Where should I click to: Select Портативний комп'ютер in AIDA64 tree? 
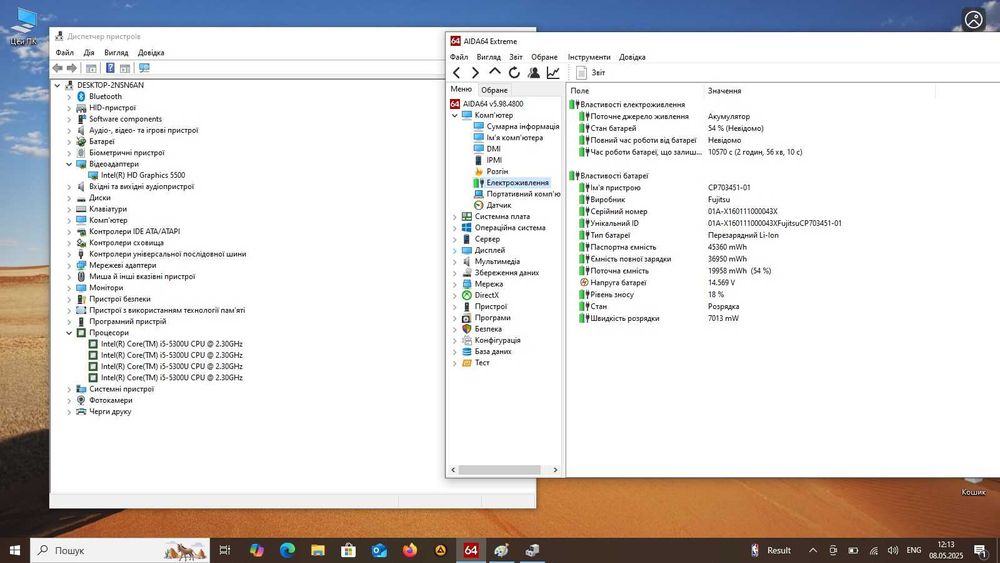coord(523,194)
